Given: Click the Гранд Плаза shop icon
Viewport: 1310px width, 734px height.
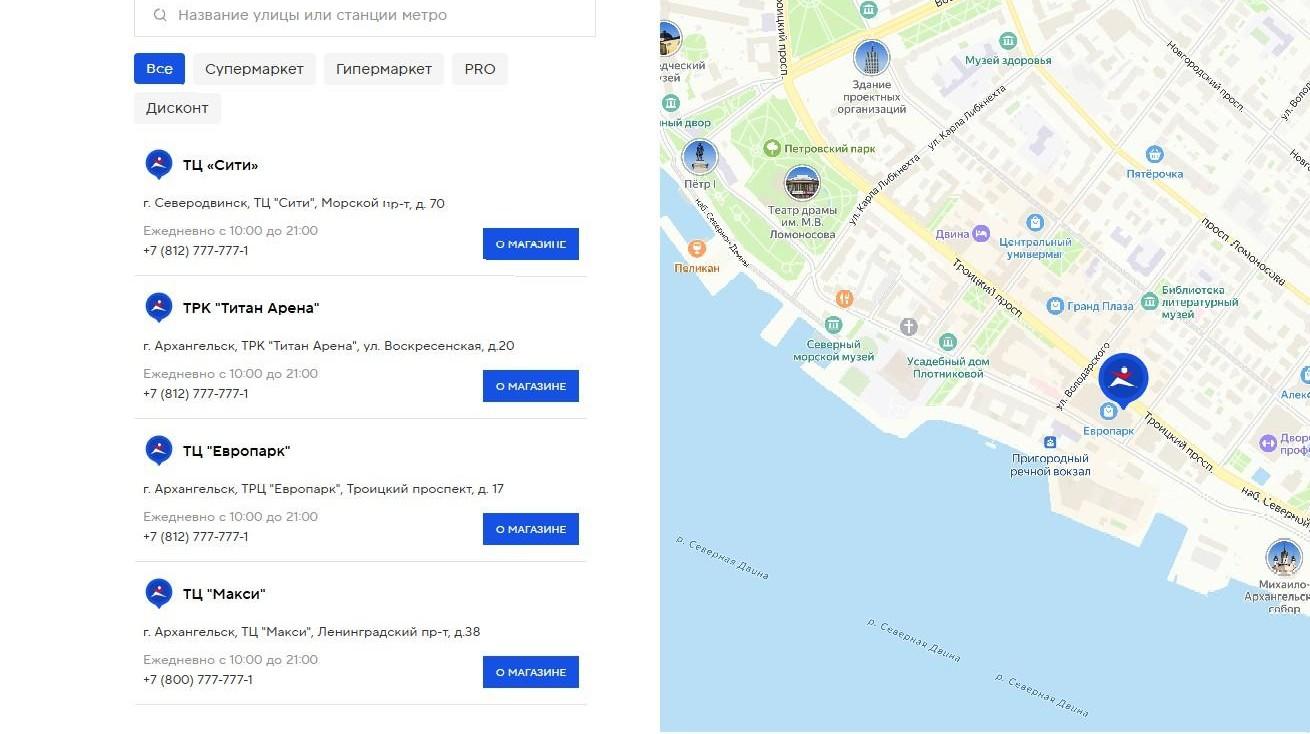Looking at the screenshot, I should point(1055,305).
